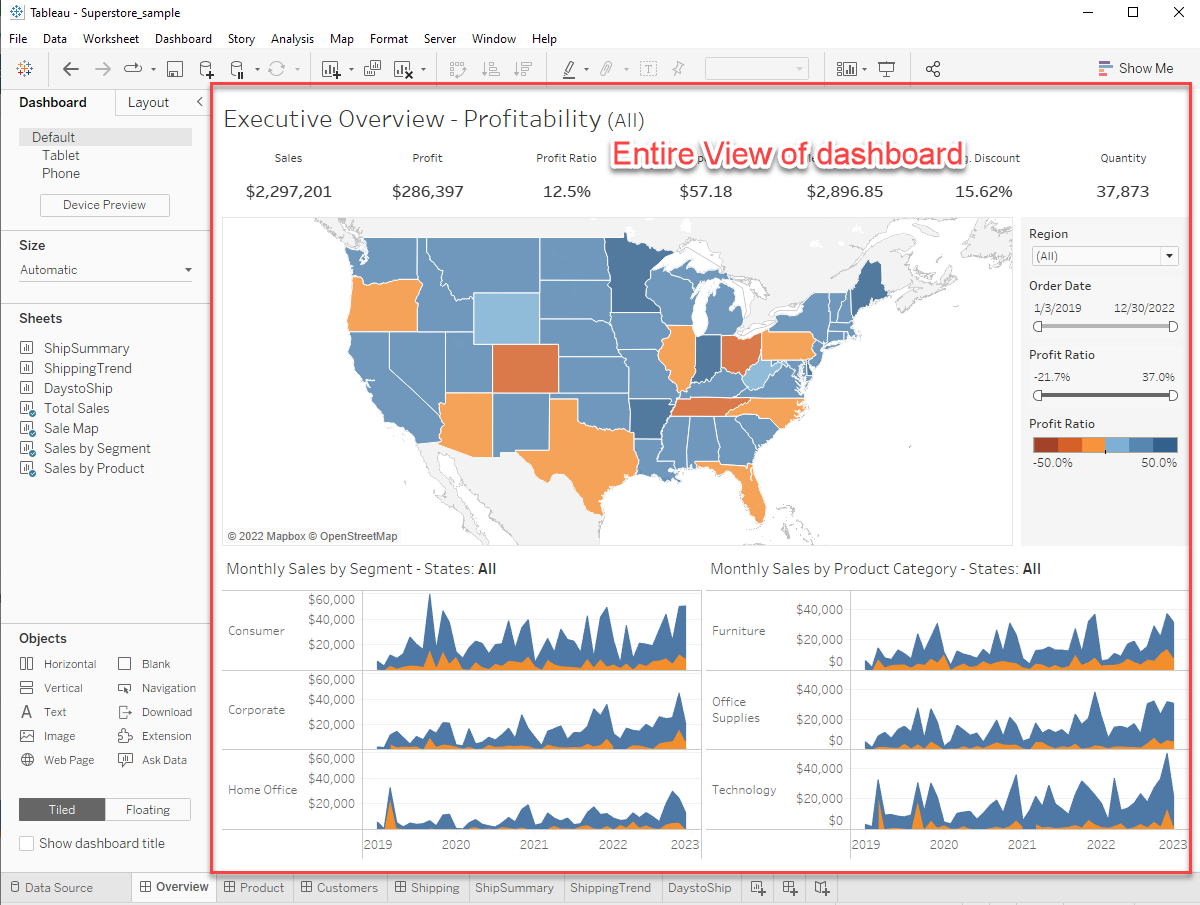The height and width of the screenshot is (905, 1200).
Task: Switch to the Product sheet tab
Action: click(254, 887)
